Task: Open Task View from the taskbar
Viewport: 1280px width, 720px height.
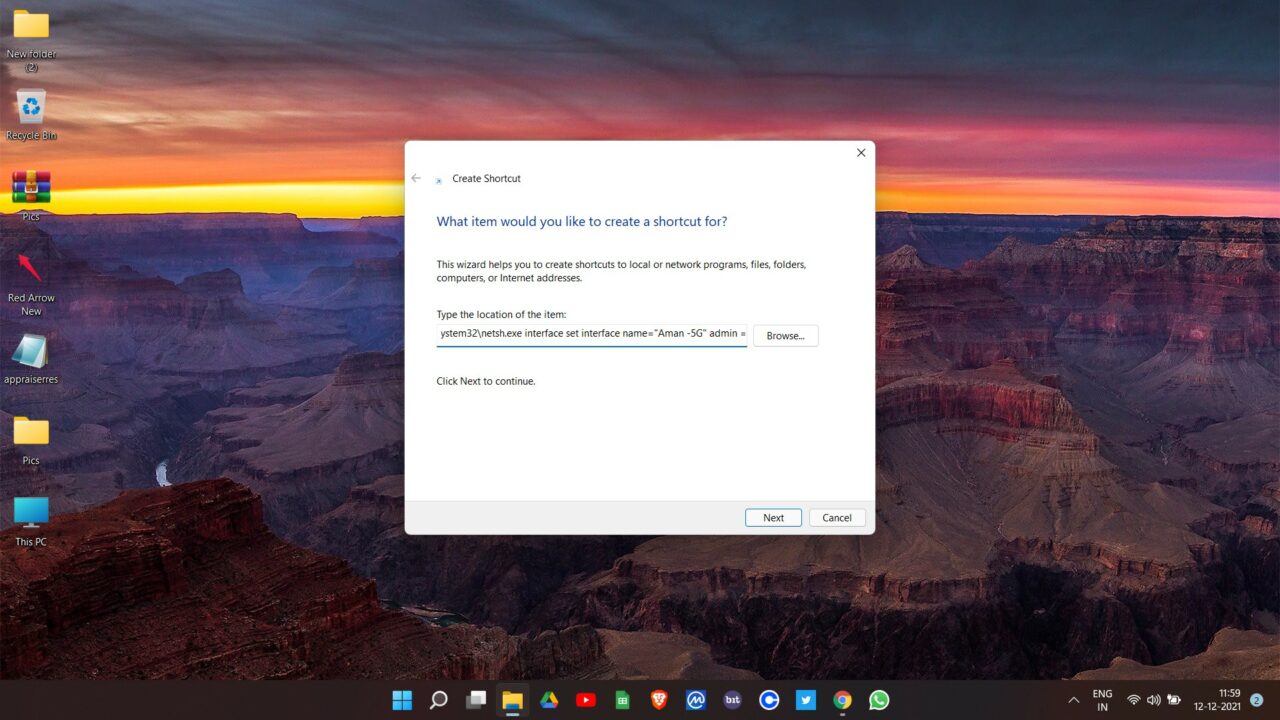Action: [476, 700]
